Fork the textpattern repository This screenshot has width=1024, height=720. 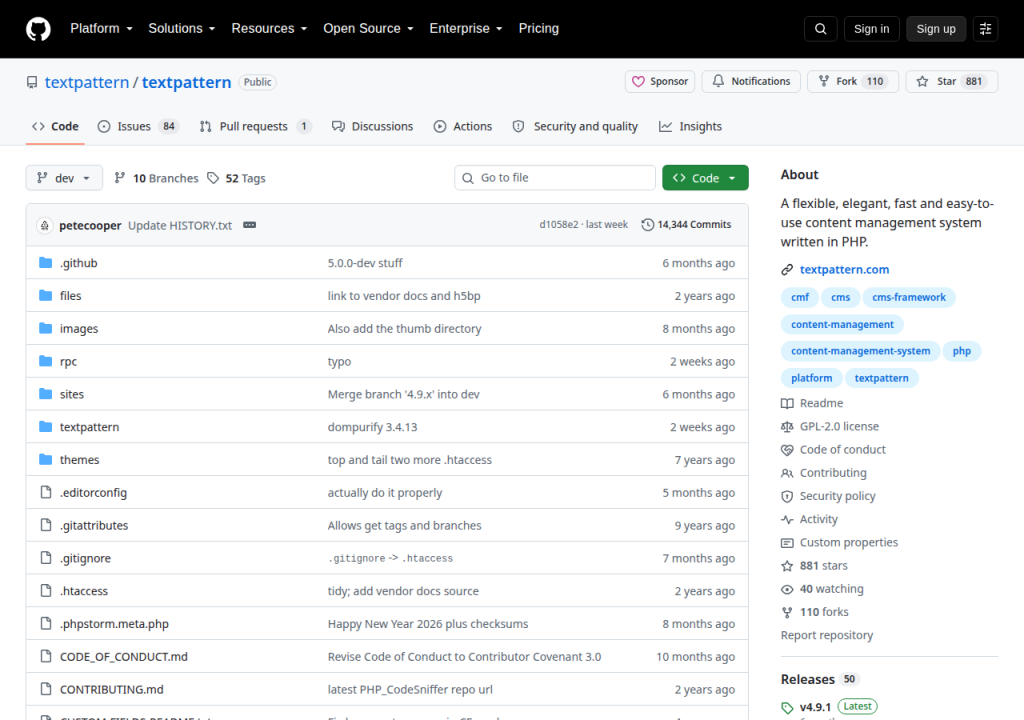click(x=853, y=82)
